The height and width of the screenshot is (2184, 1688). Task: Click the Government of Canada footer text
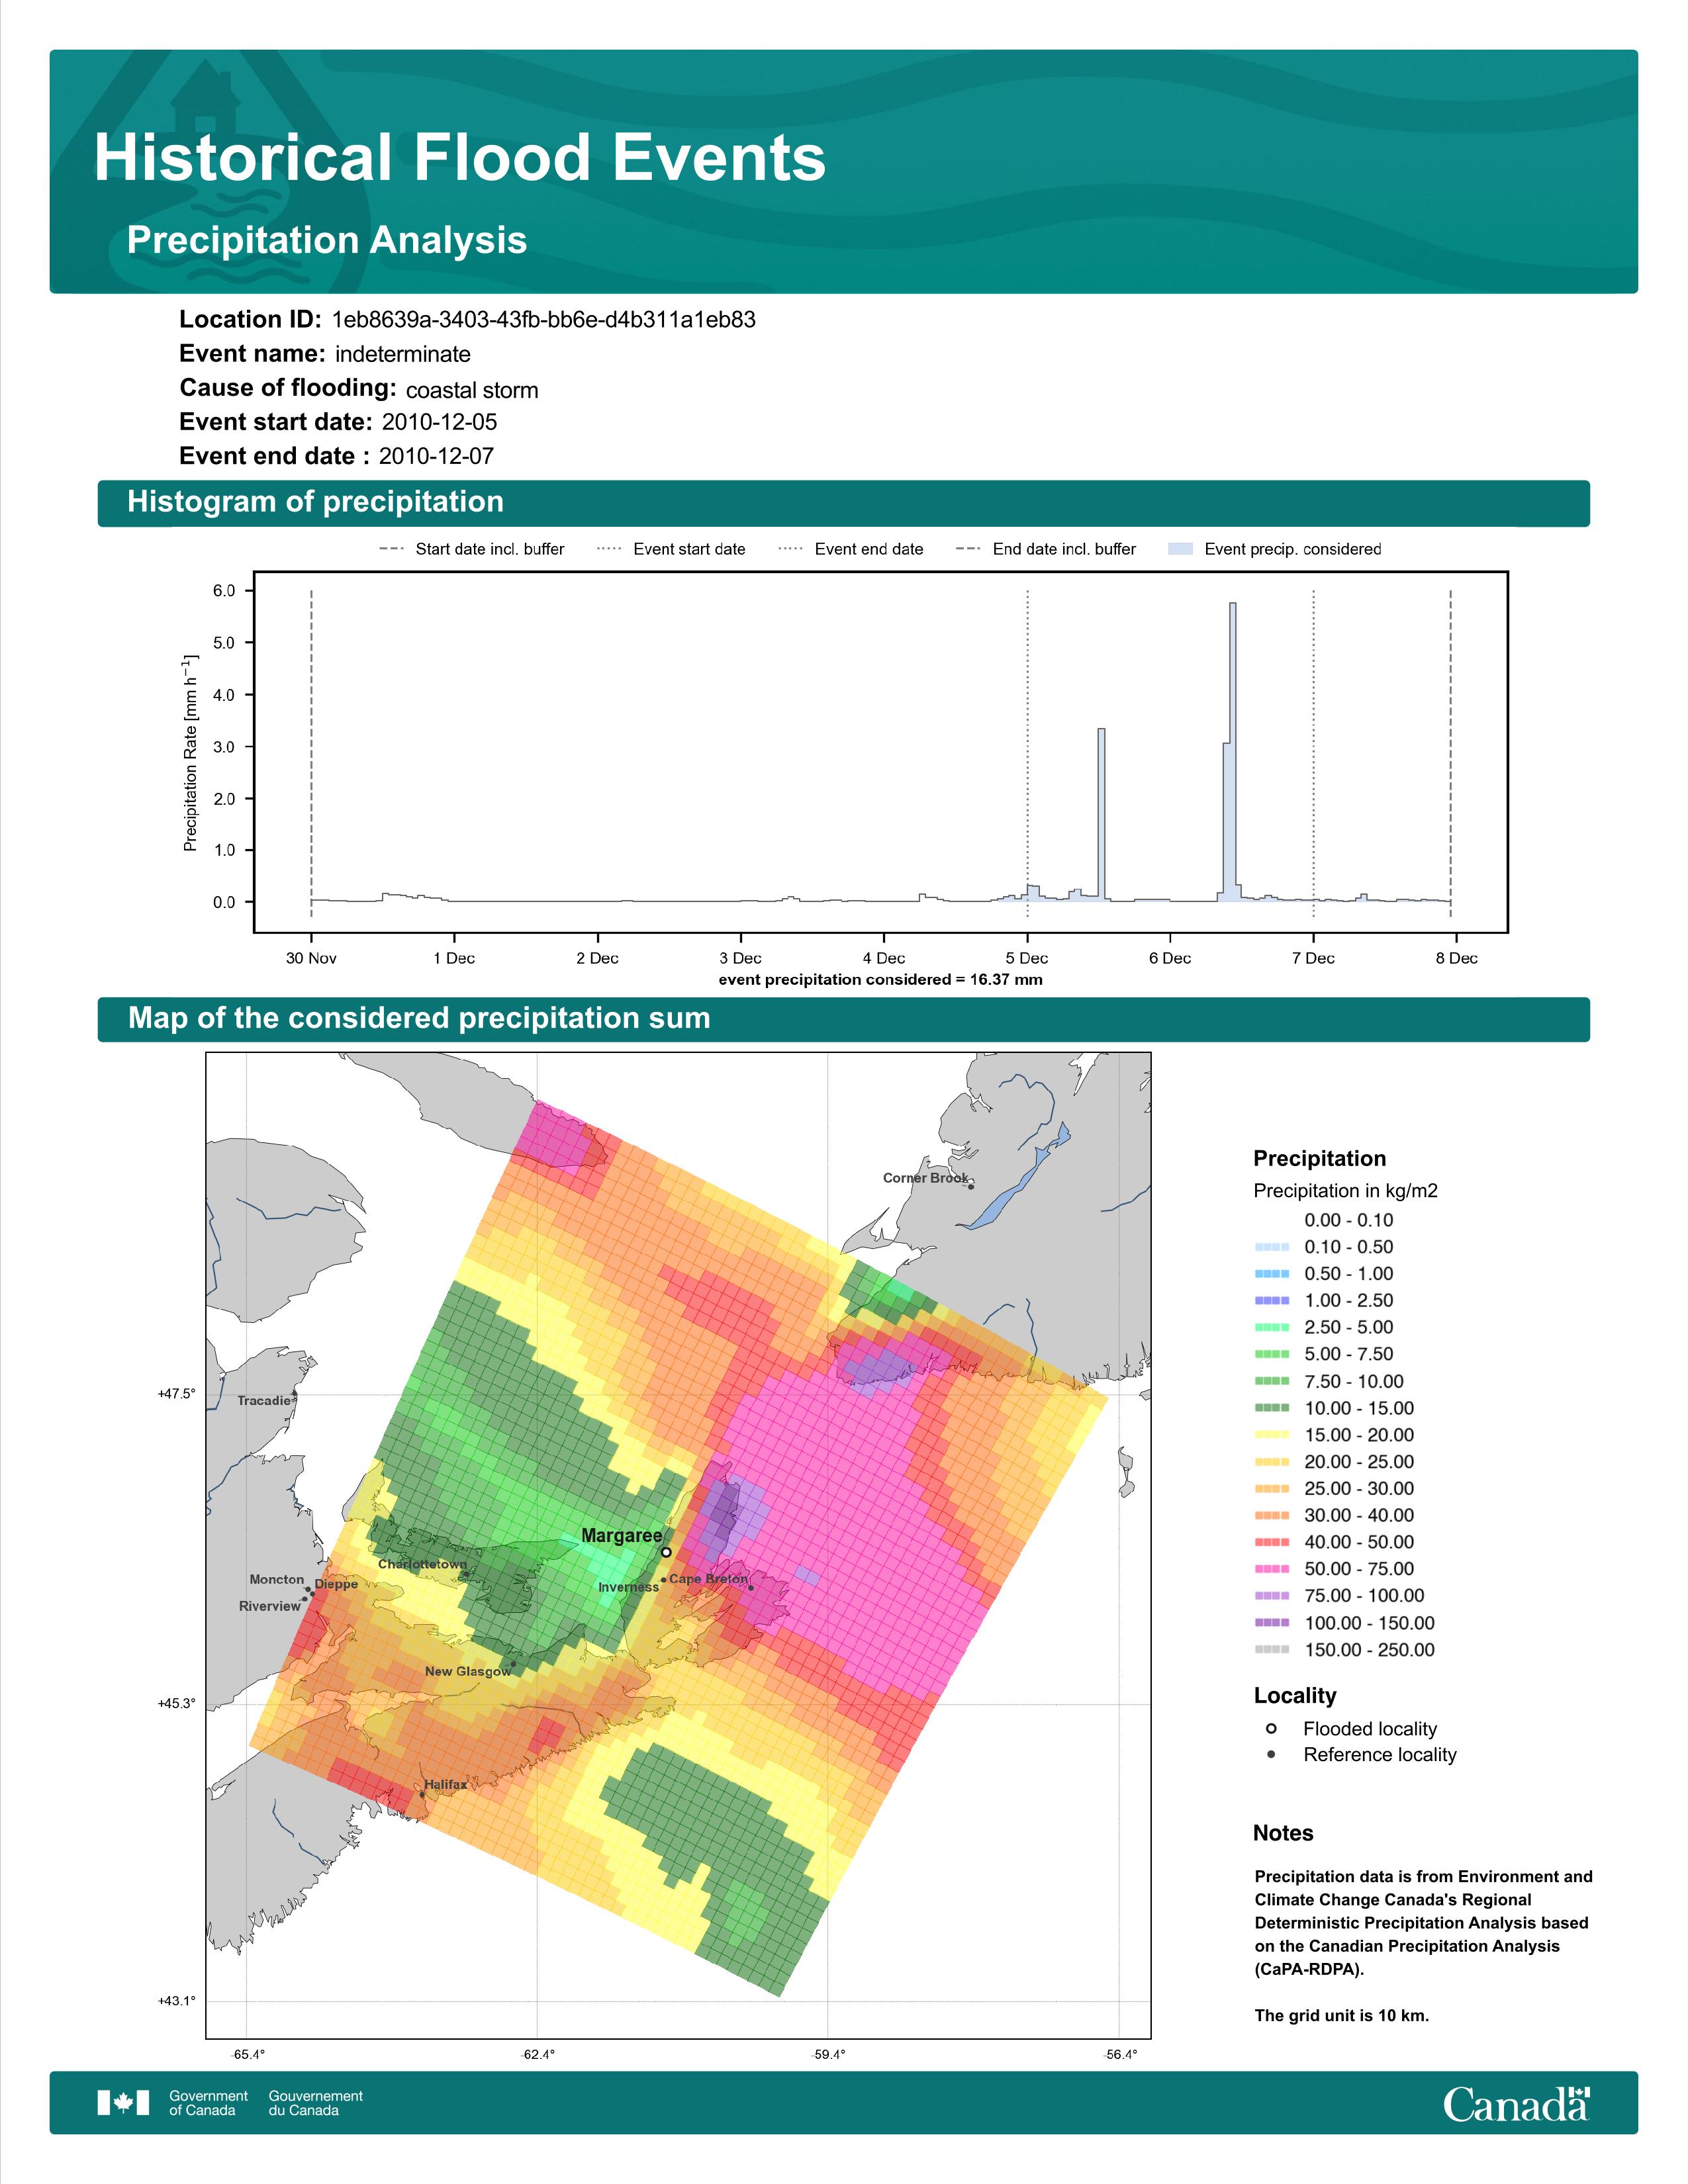[208, 2103]
